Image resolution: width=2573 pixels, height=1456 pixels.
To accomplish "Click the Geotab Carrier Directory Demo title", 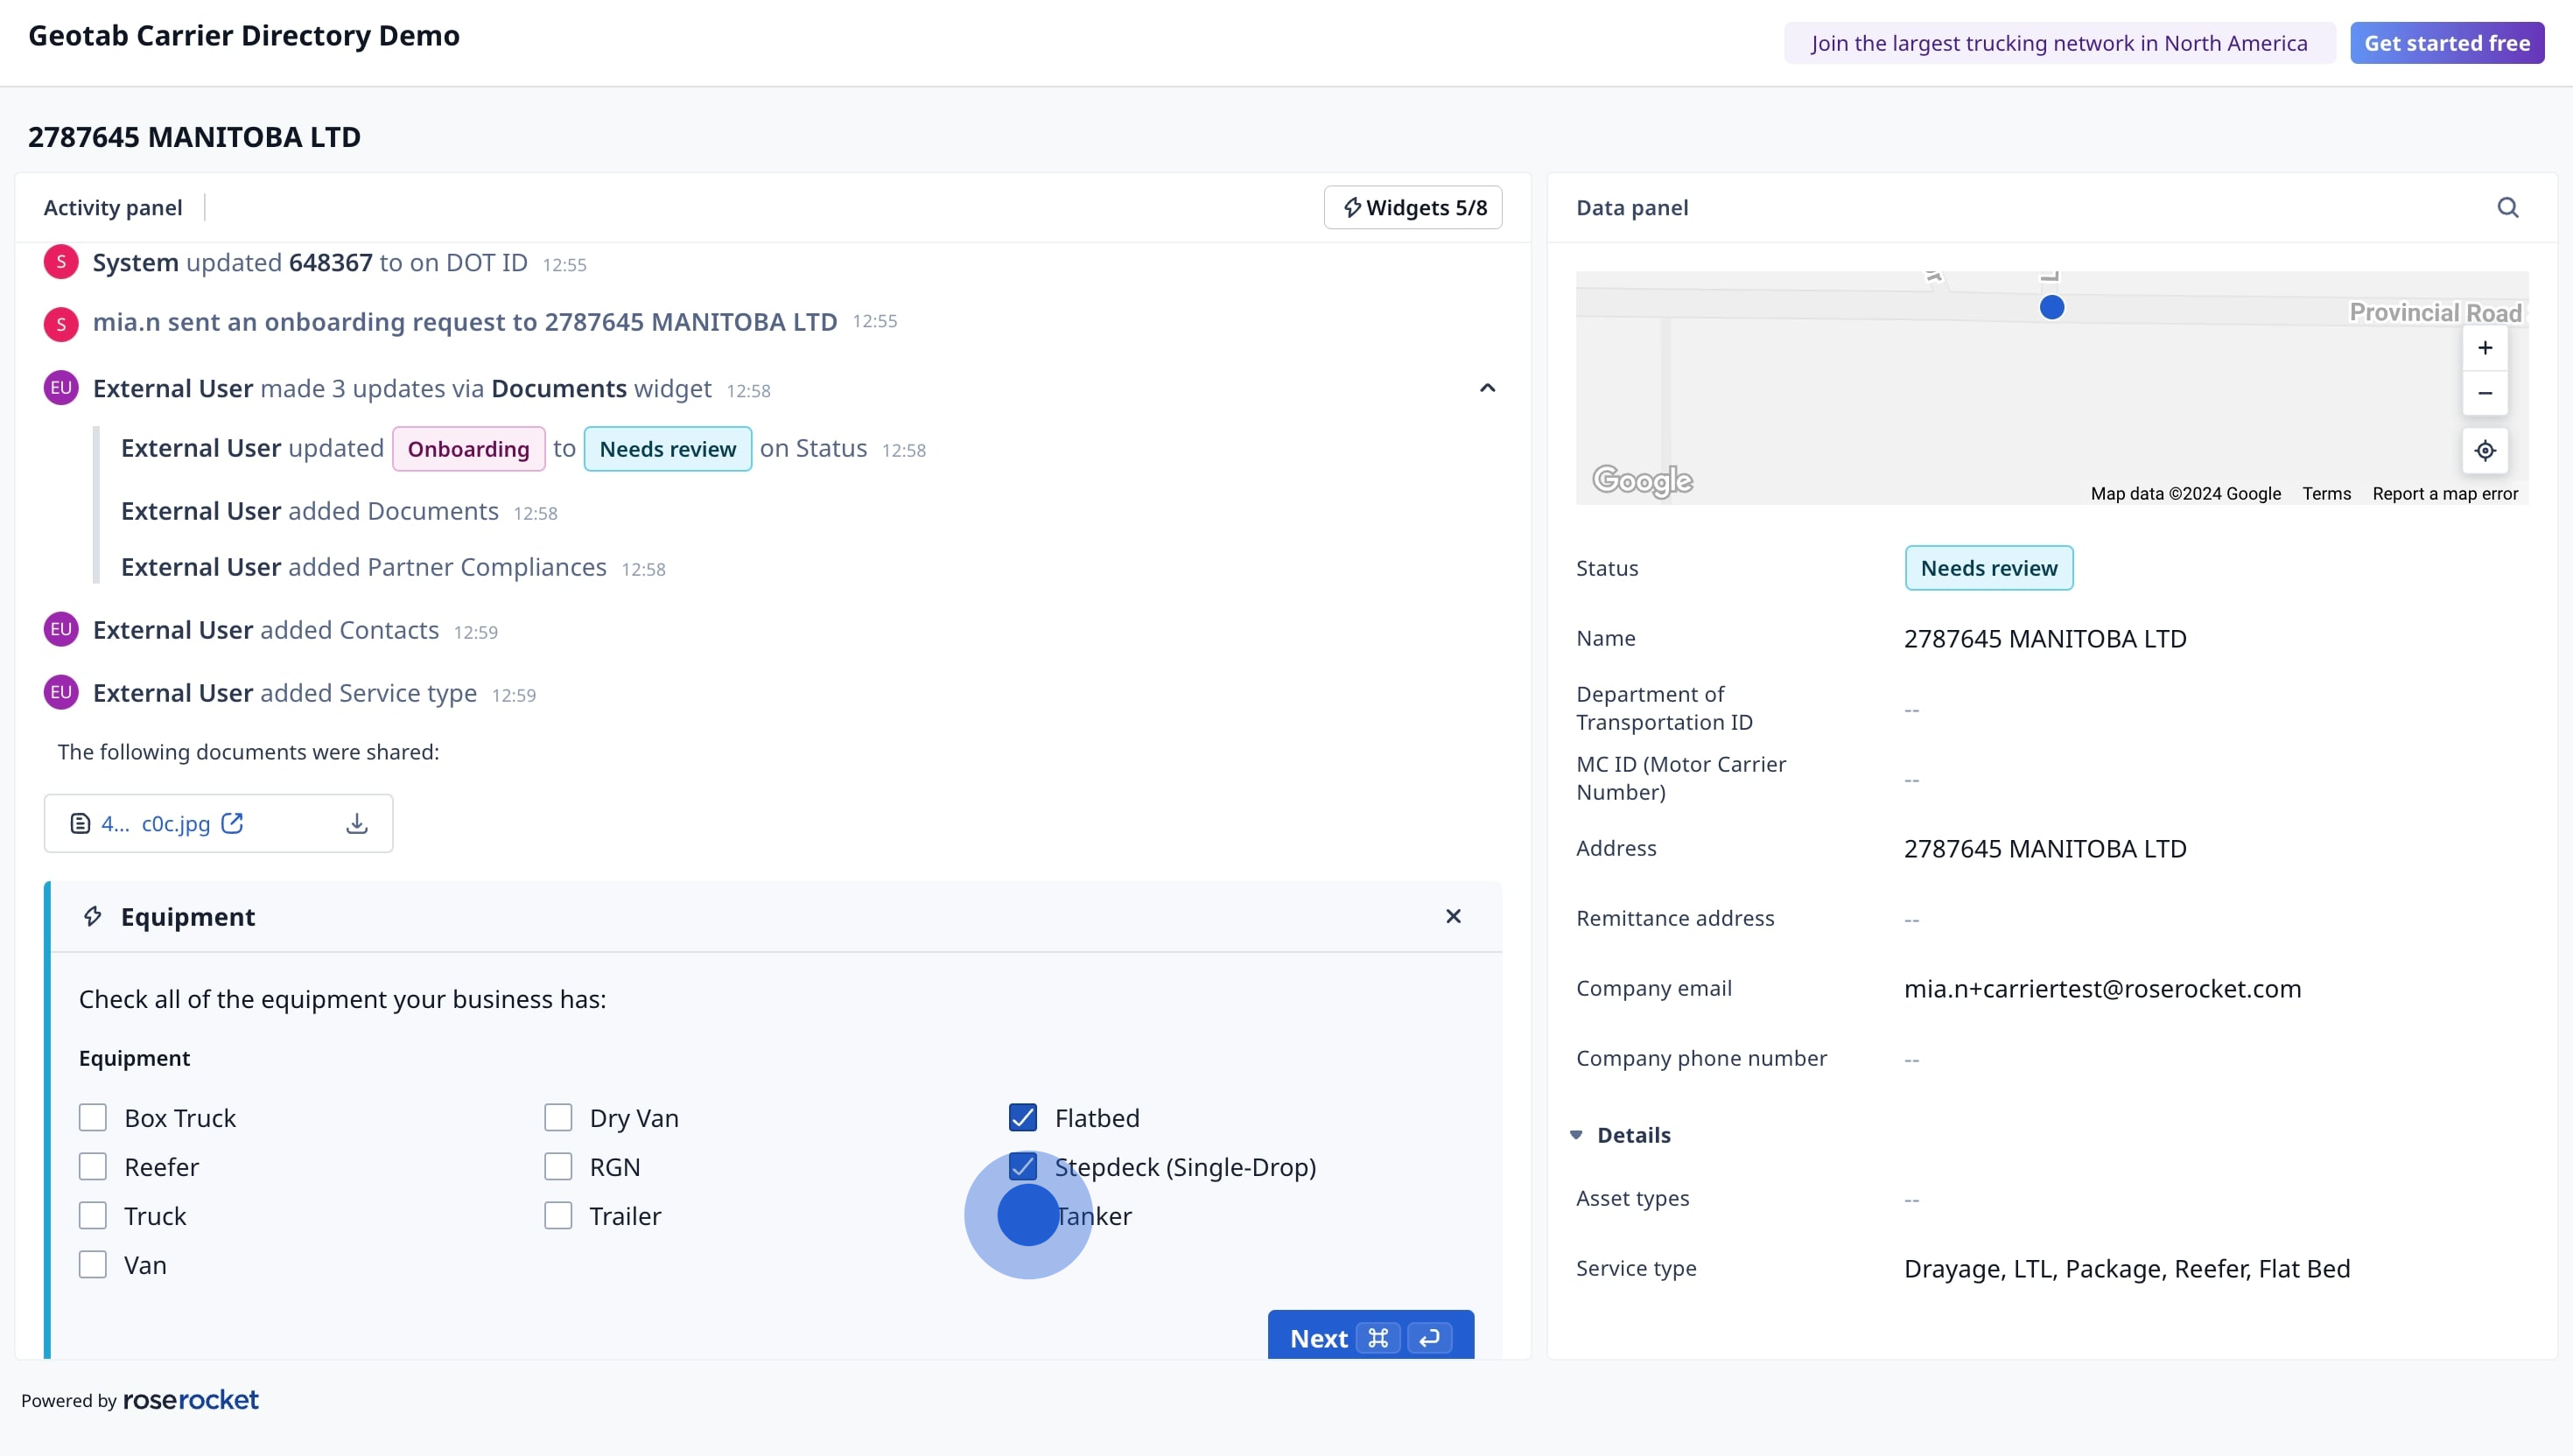I will pyautogui.click(x=244, y=36).
